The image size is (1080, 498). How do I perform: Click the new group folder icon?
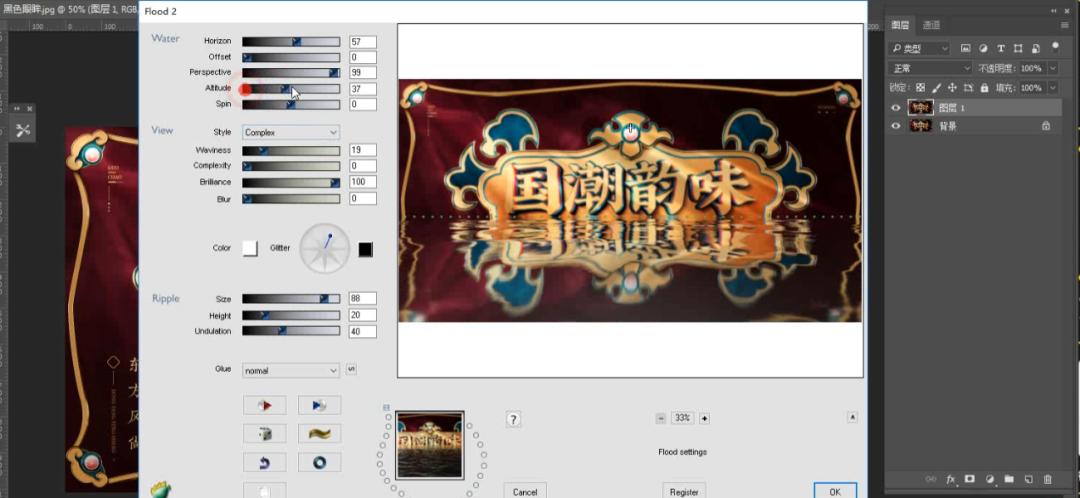pos(1009,479)
